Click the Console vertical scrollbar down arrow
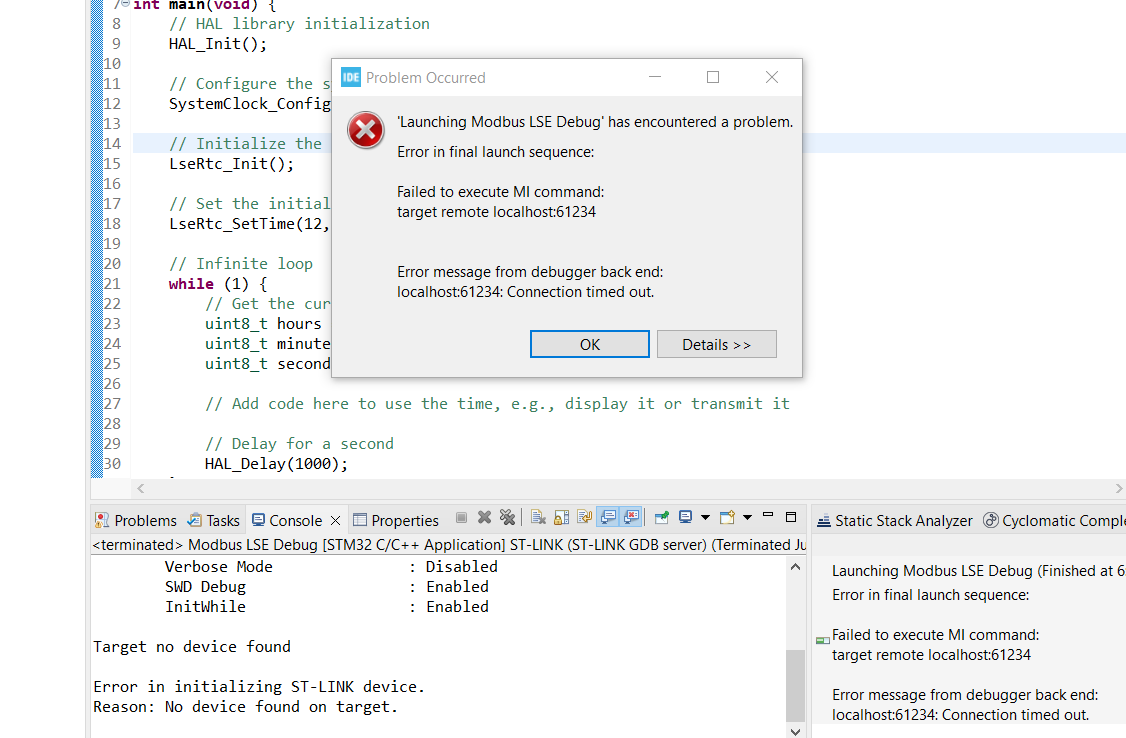The width and height of the screenshot is (1126, 738). (795, 731)
